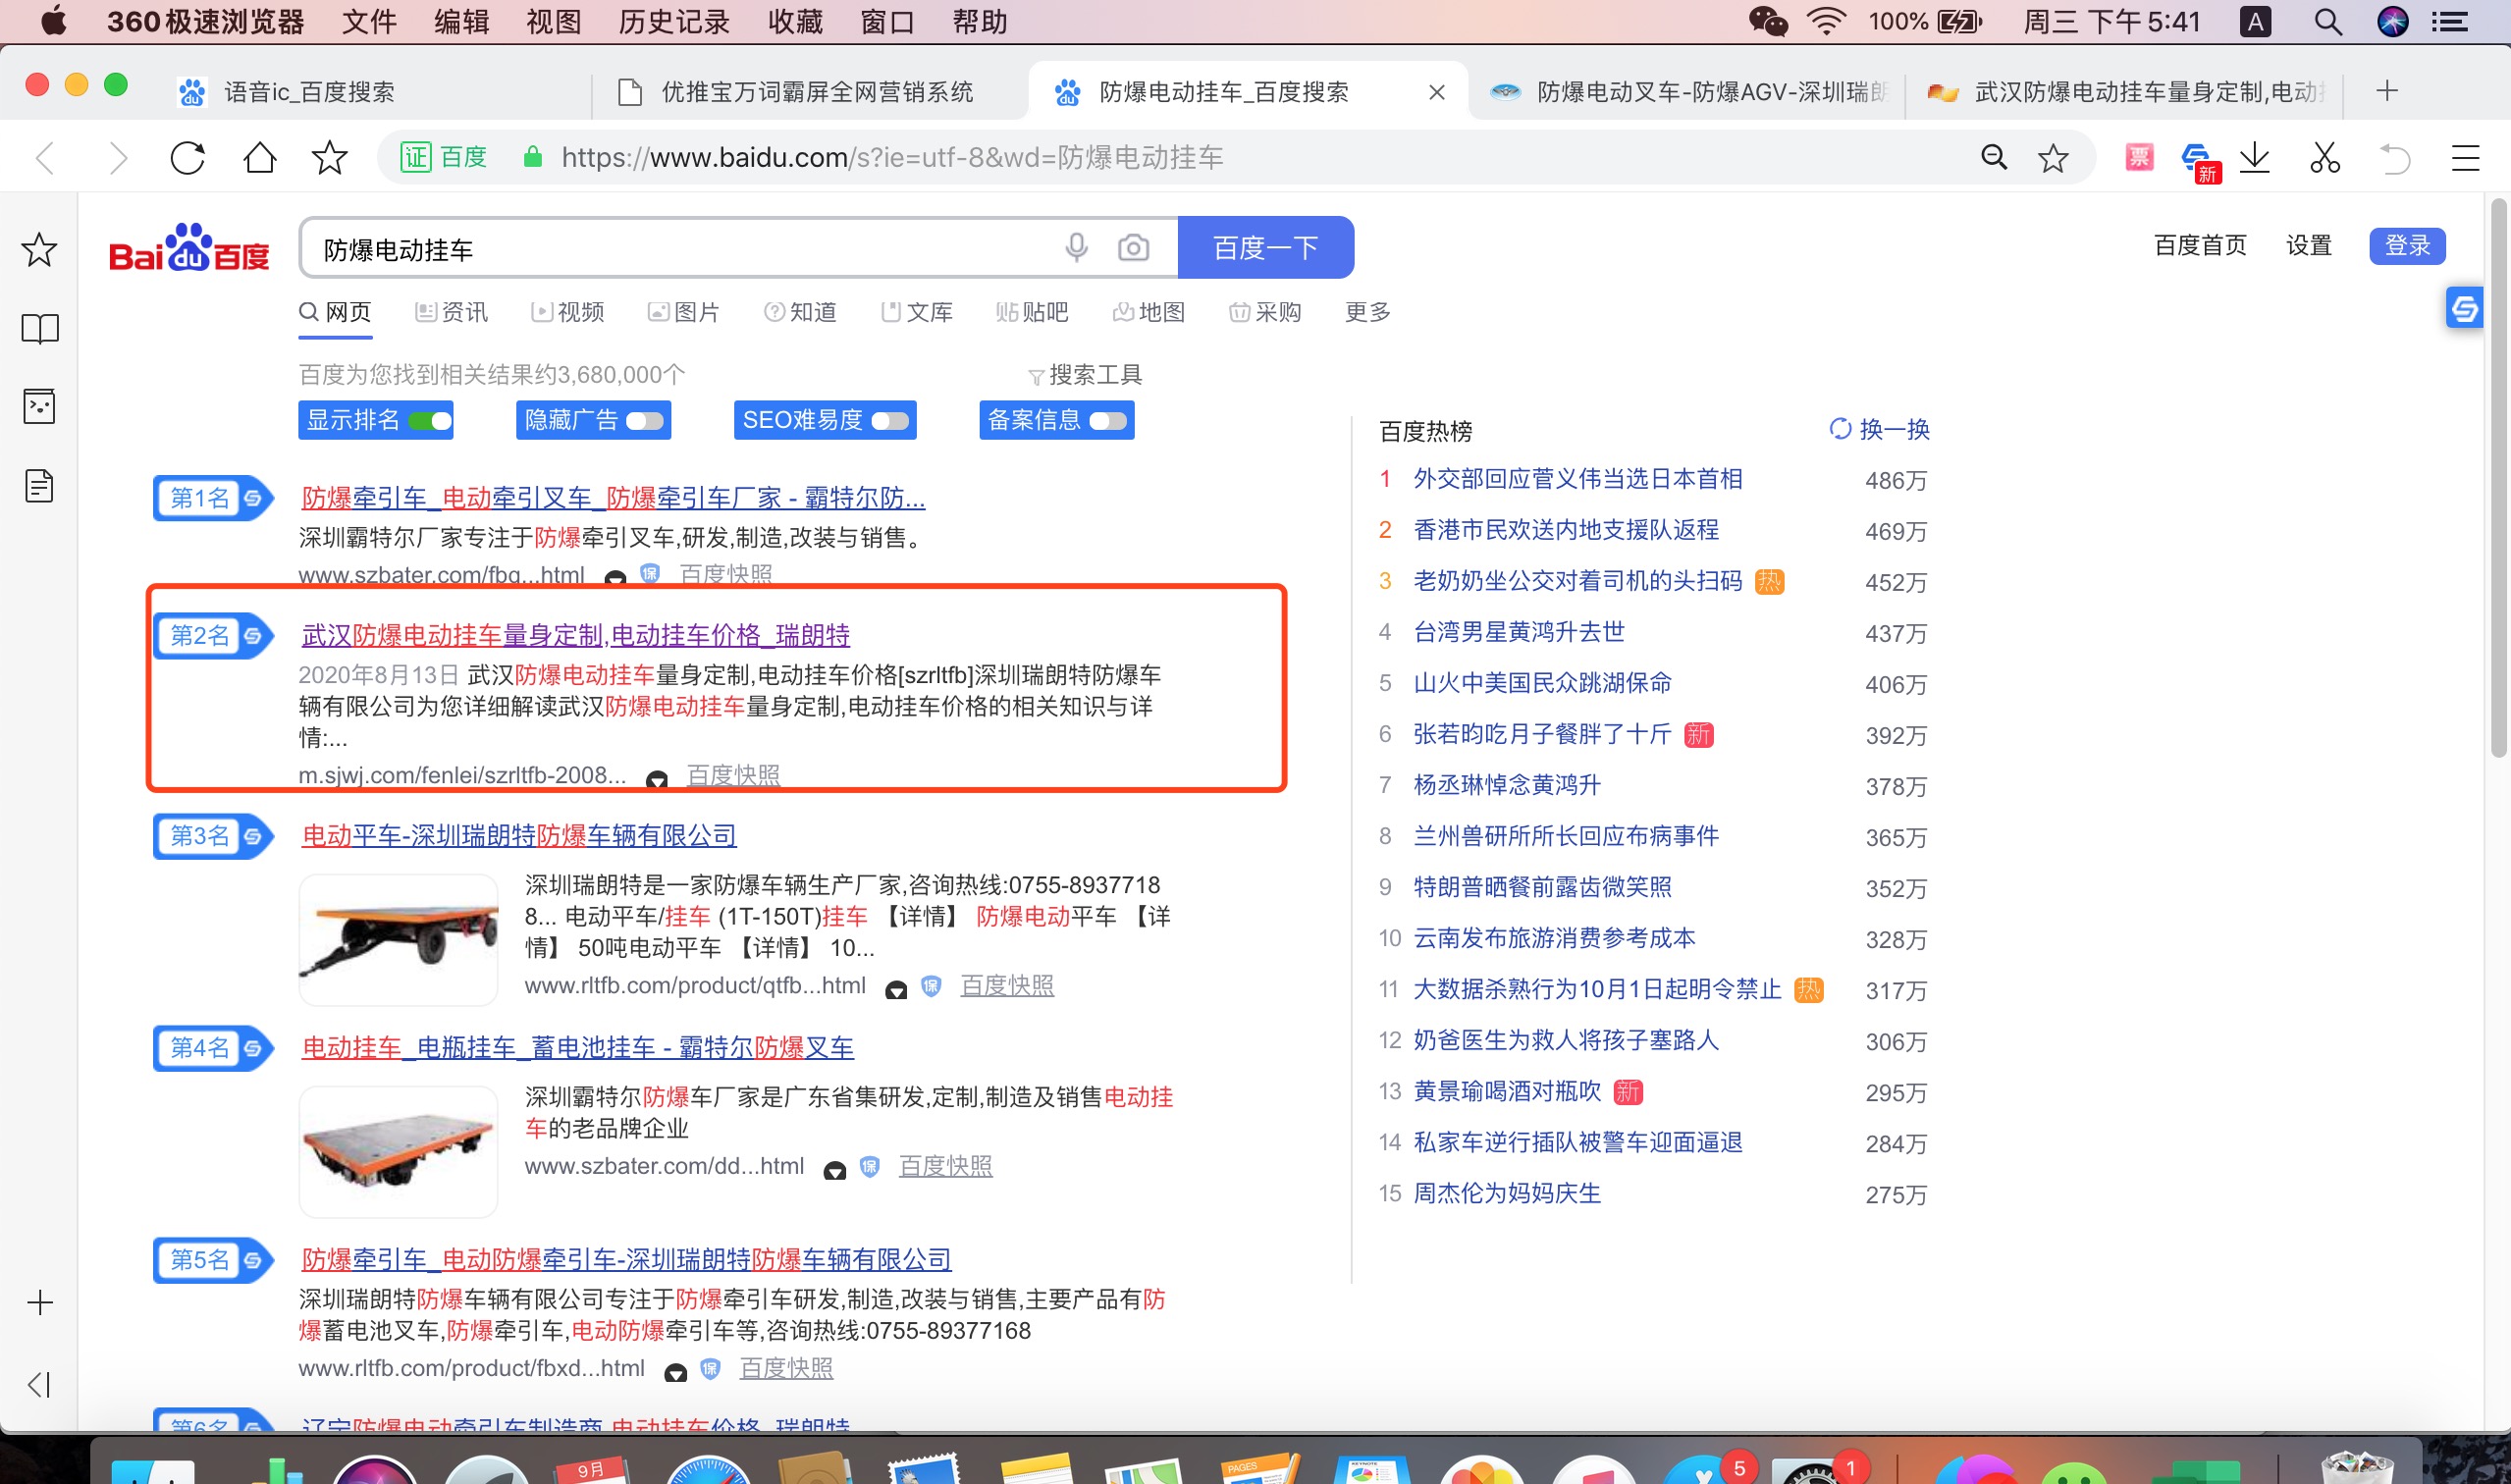Click the blue extension icon with 新 badge

[x=2200, y=161]
